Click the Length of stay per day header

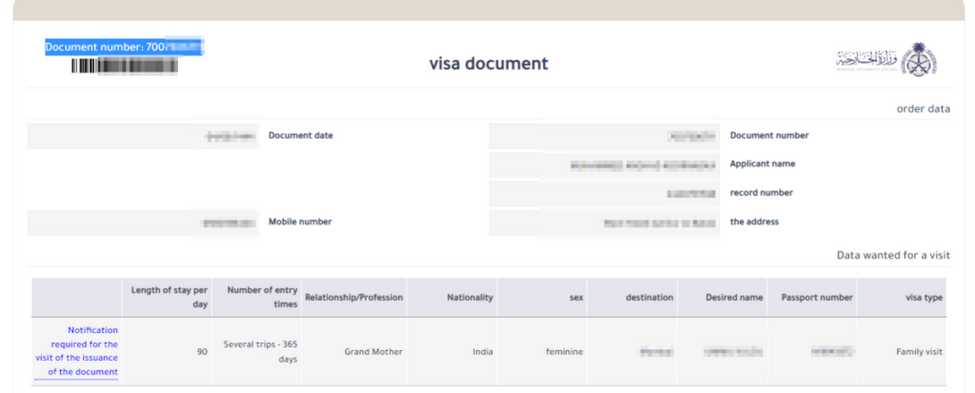point(167,297)
